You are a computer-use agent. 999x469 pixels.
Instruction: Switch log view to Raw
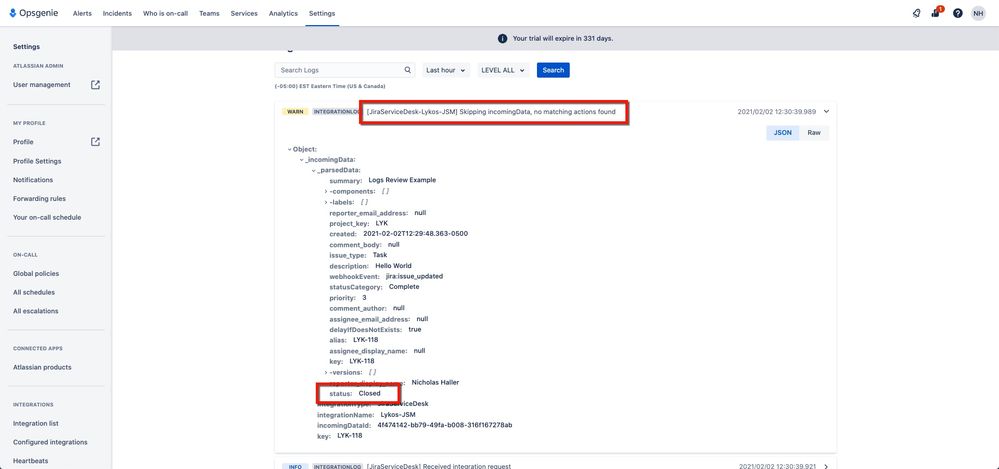(x=814, y=133)
